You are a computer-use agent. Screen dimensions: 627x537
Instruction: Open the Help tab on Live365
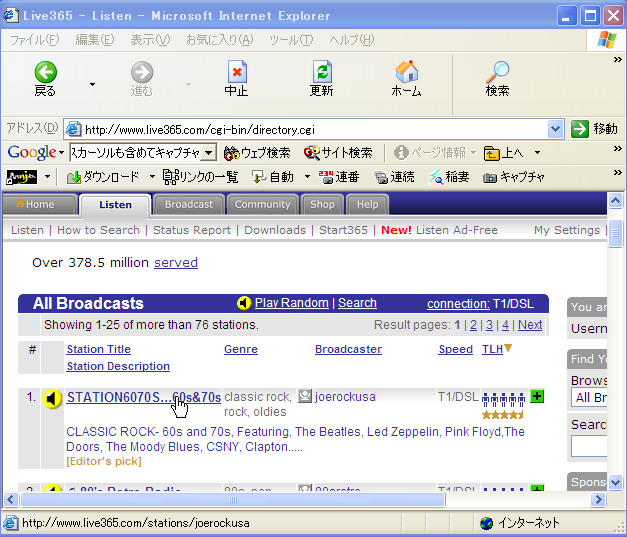[367, 204]
